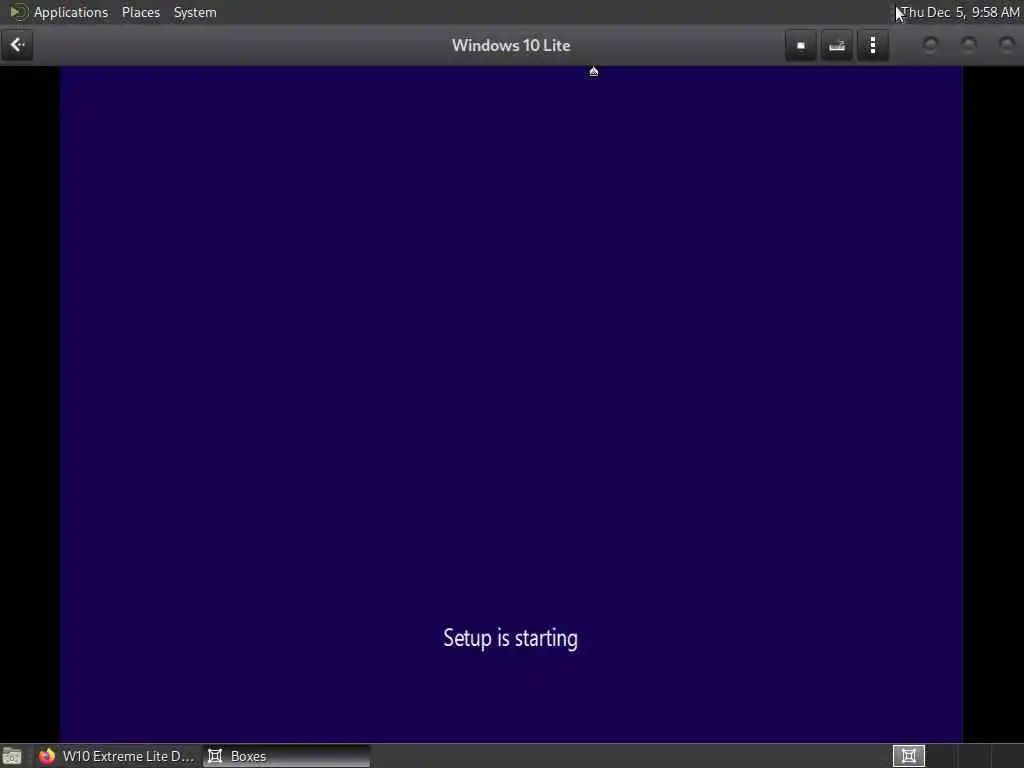Click the last dimmed window control button
Screen dimensions: 1024x768
pyautogui.click(x=1007, y=44)
